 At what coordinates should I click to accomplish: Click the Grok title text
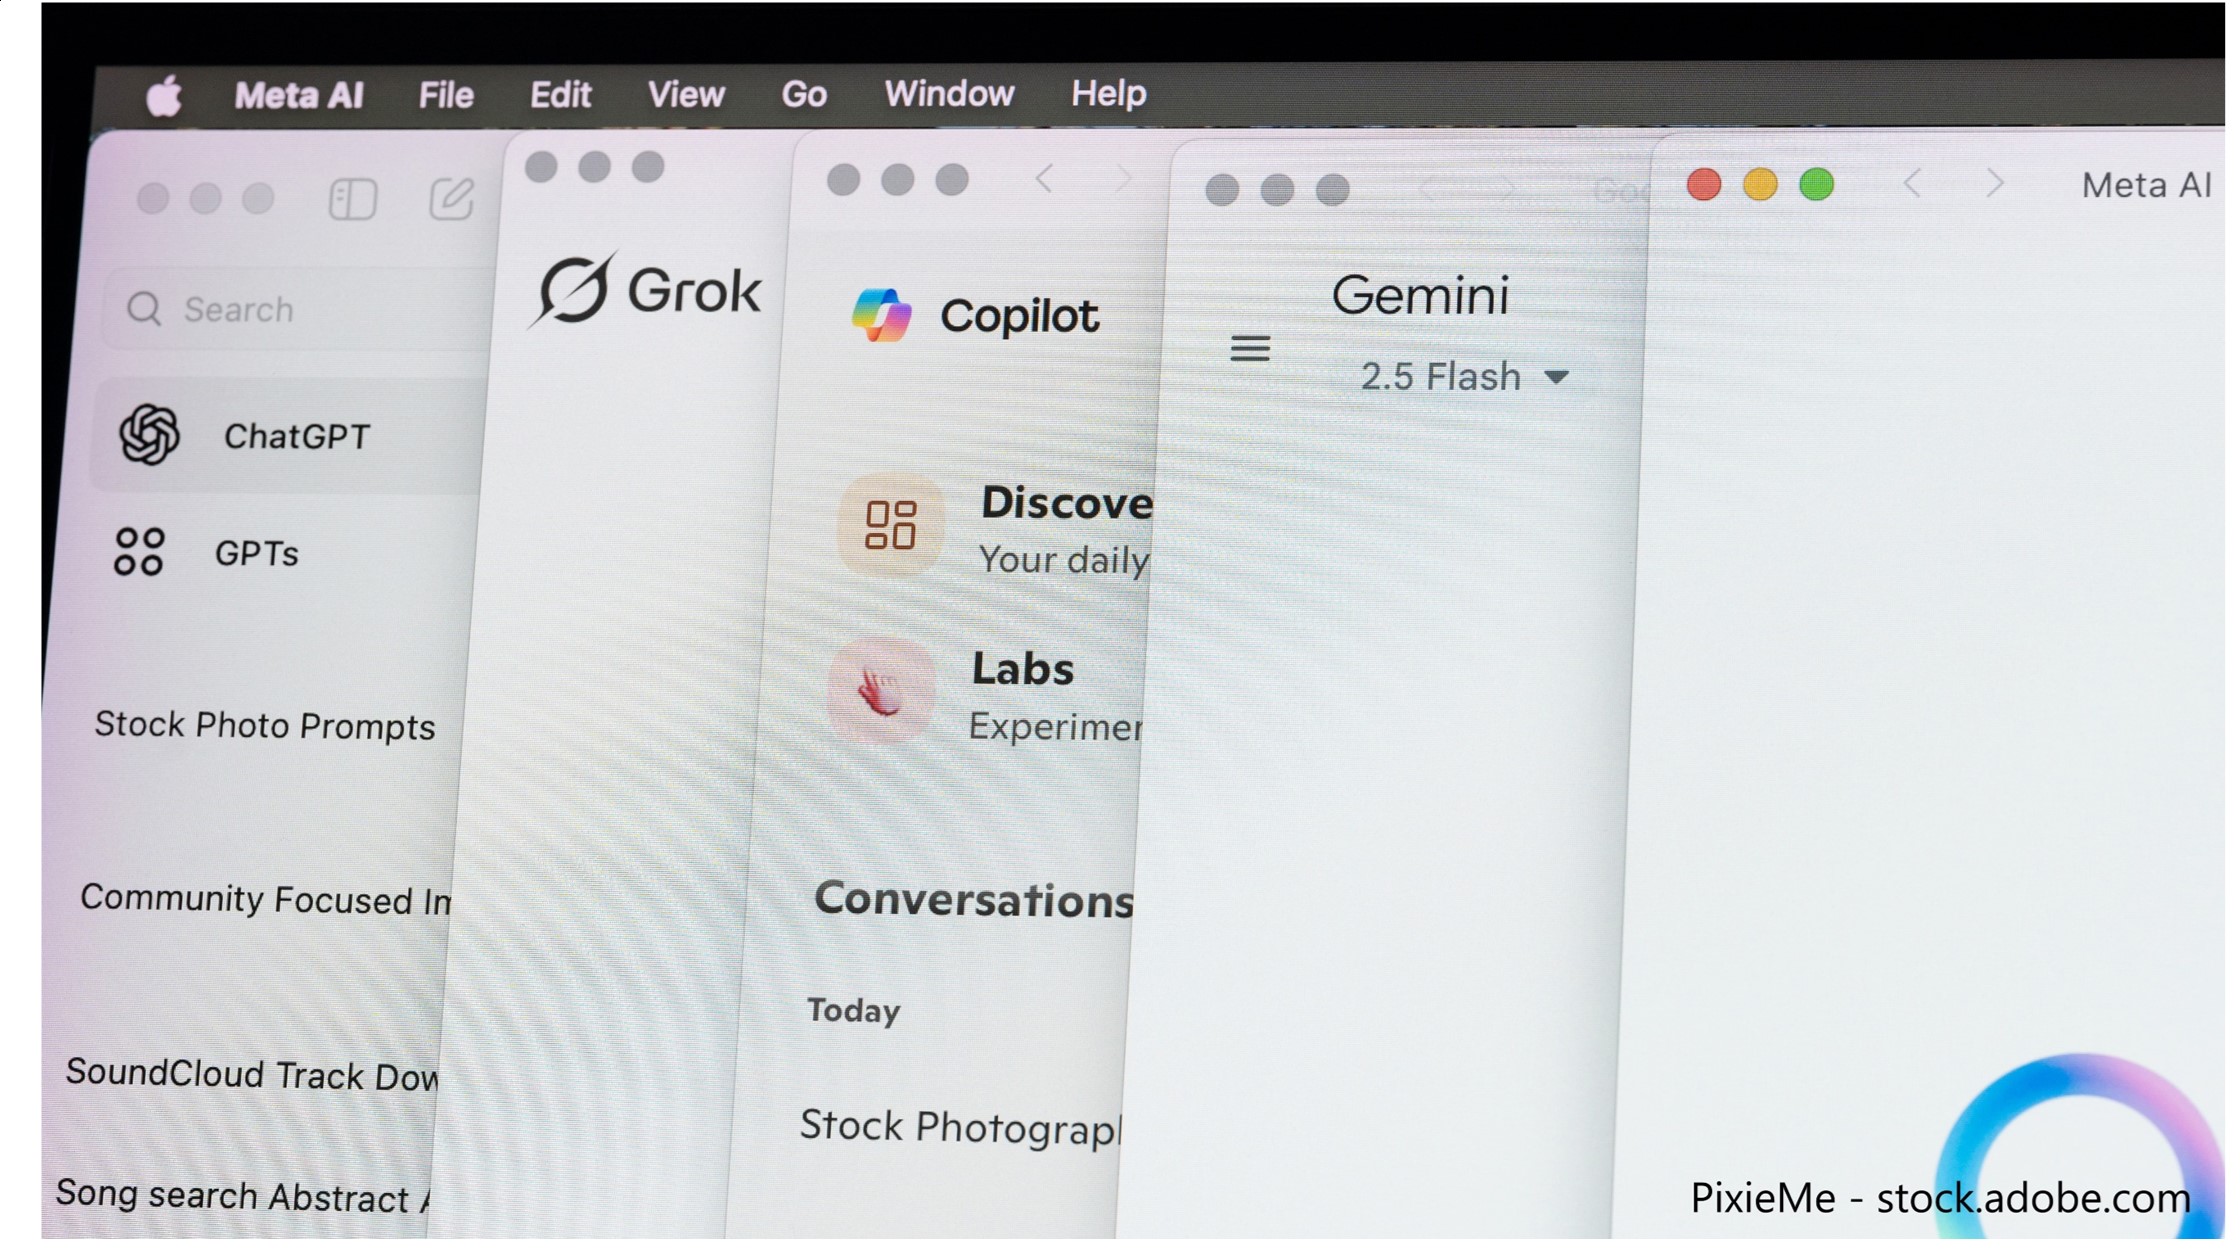coord(694,291)
